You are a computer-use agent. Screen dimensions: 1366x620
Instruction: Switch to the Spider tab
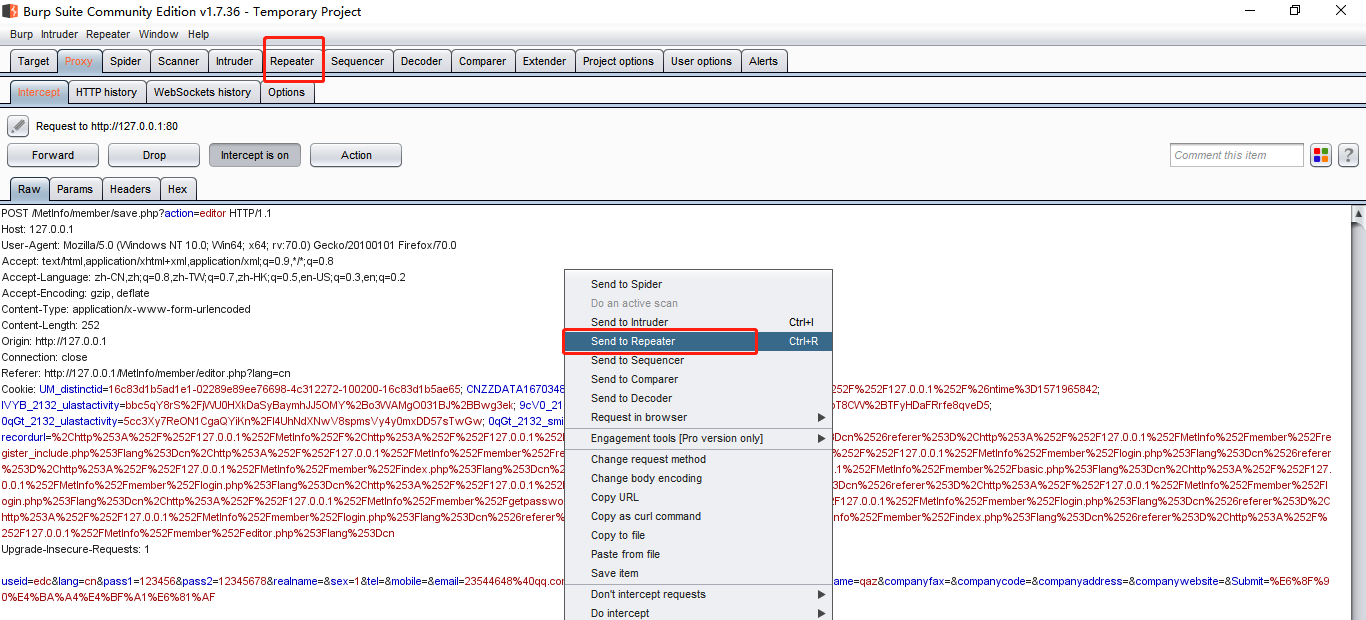[125, 61]
